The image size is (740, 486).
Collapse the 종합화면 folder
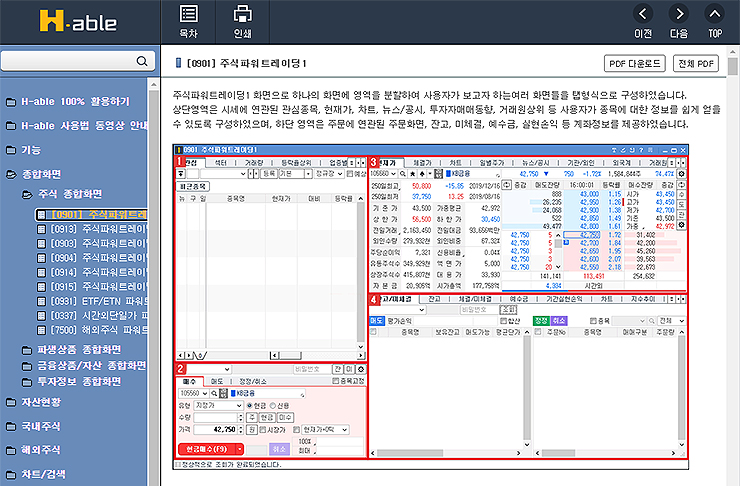point(11,175)
